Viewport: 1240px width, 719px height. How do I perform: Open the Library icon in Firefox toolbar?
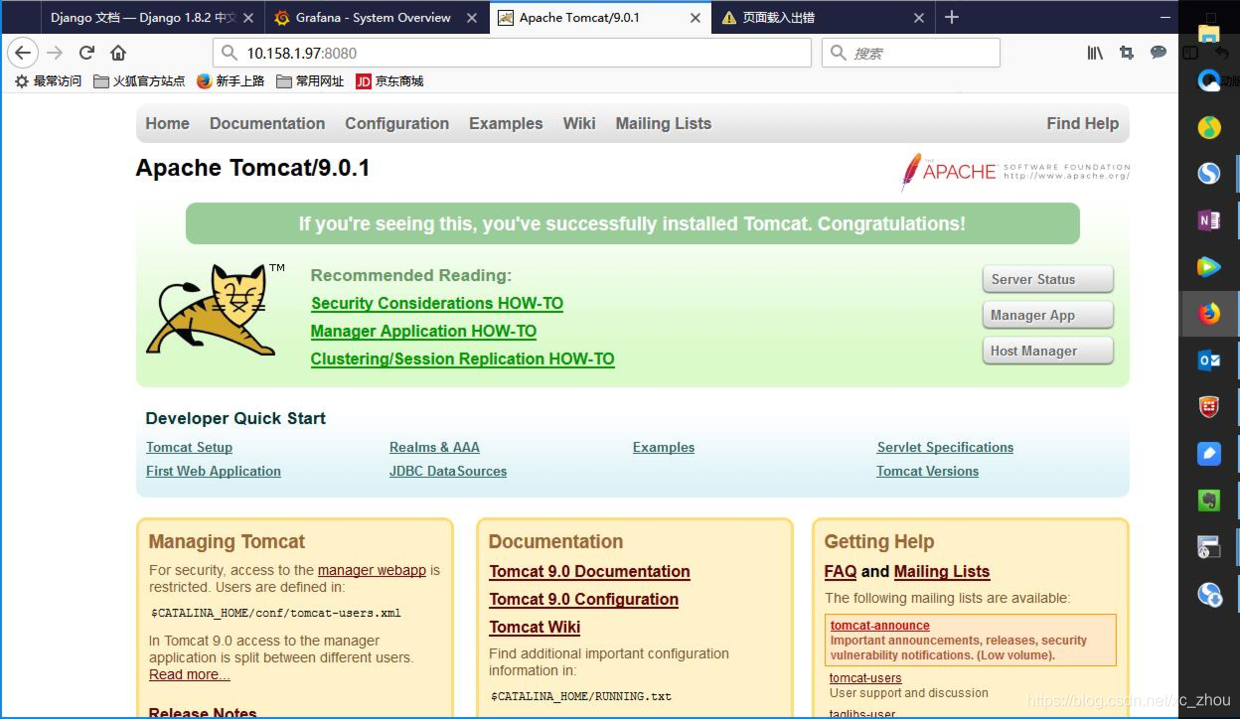pyautogui.click(x=1095, y=53)
